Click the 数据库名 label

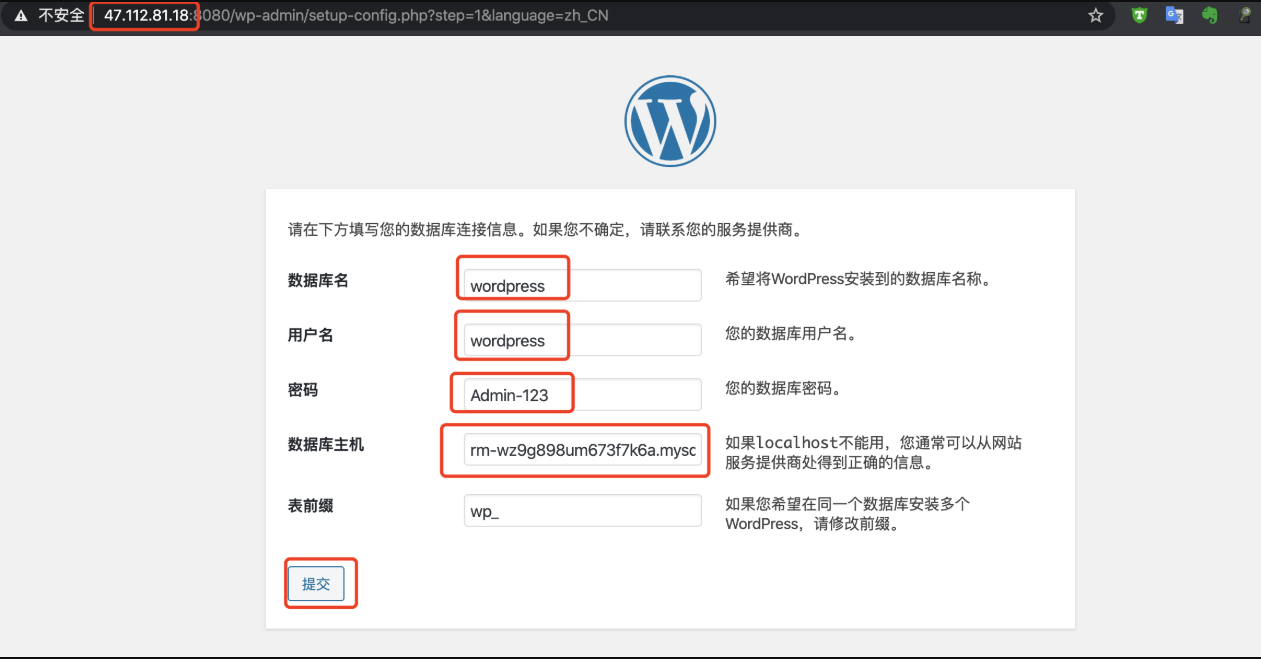point(318,280)
